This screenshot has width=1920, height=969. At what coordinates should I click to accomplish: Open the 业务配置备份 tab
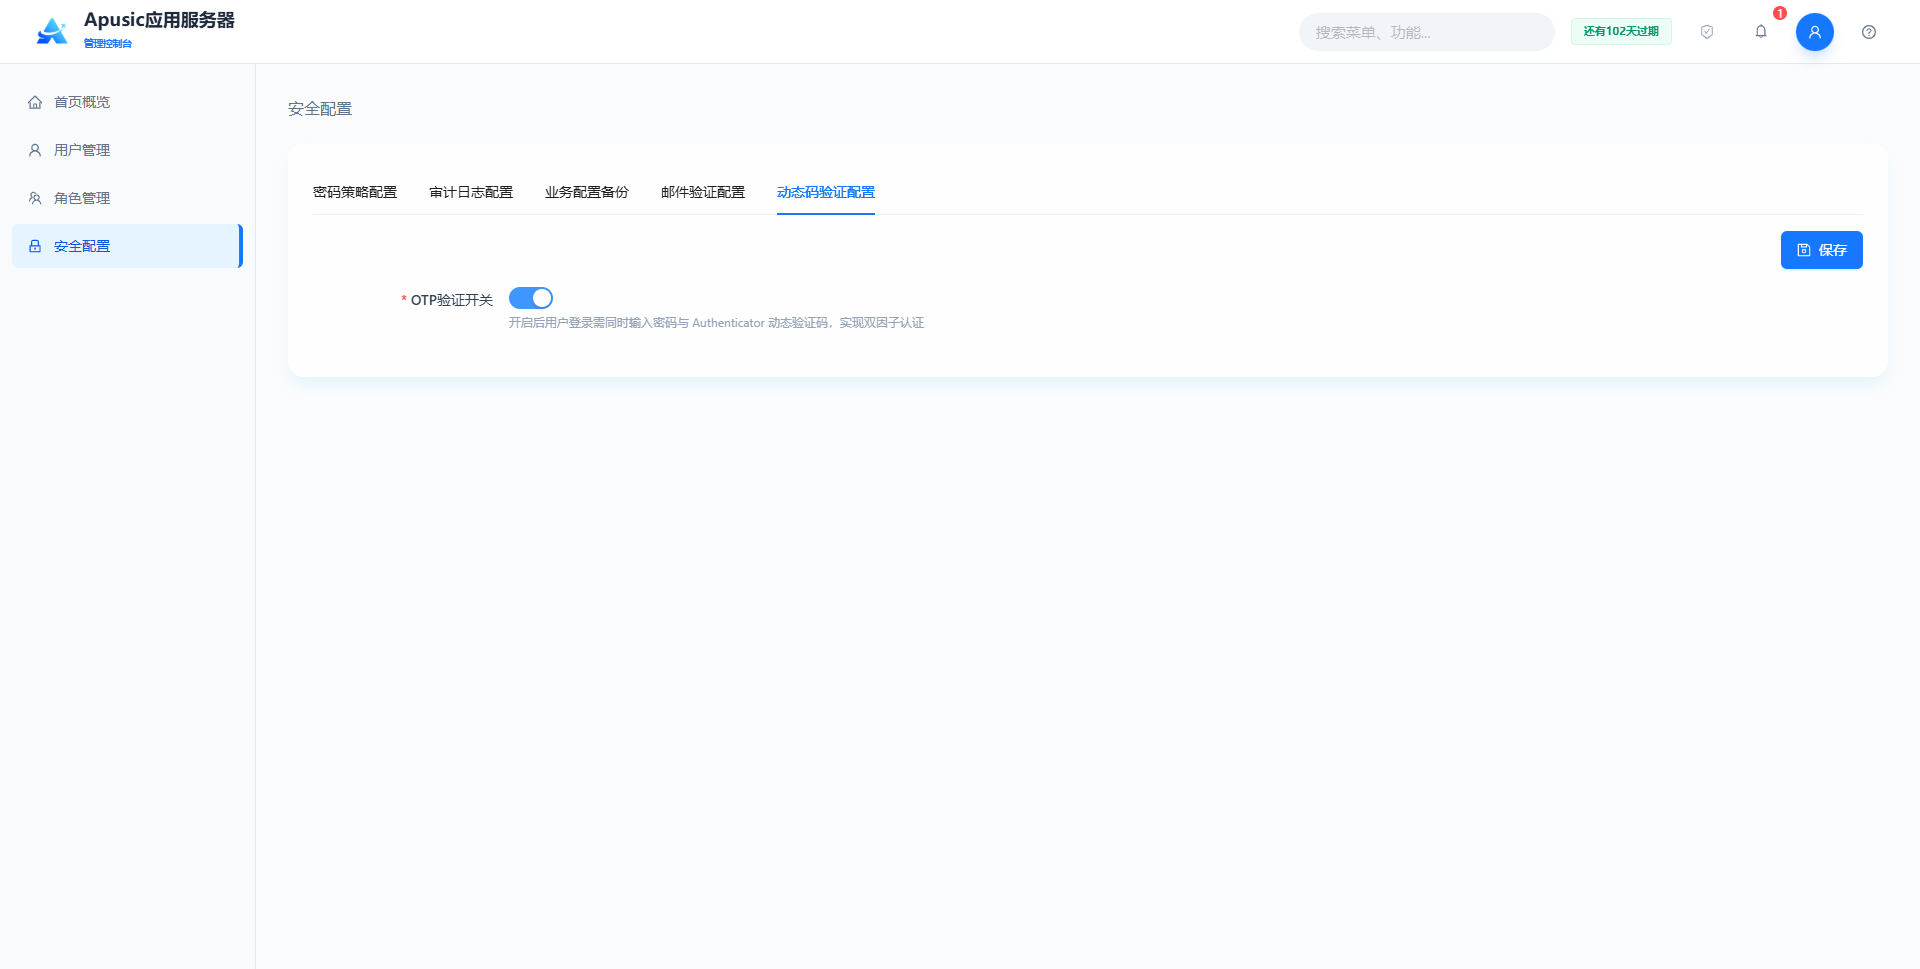tap(587, 192)
